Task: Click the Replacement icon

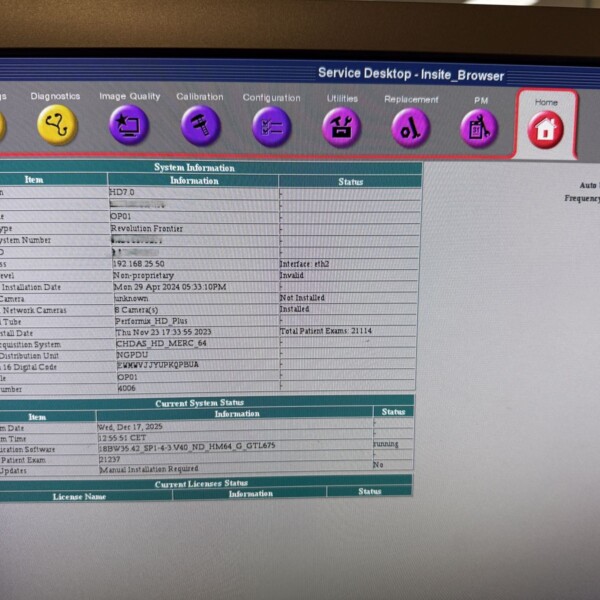Action: tap(411, 128)
